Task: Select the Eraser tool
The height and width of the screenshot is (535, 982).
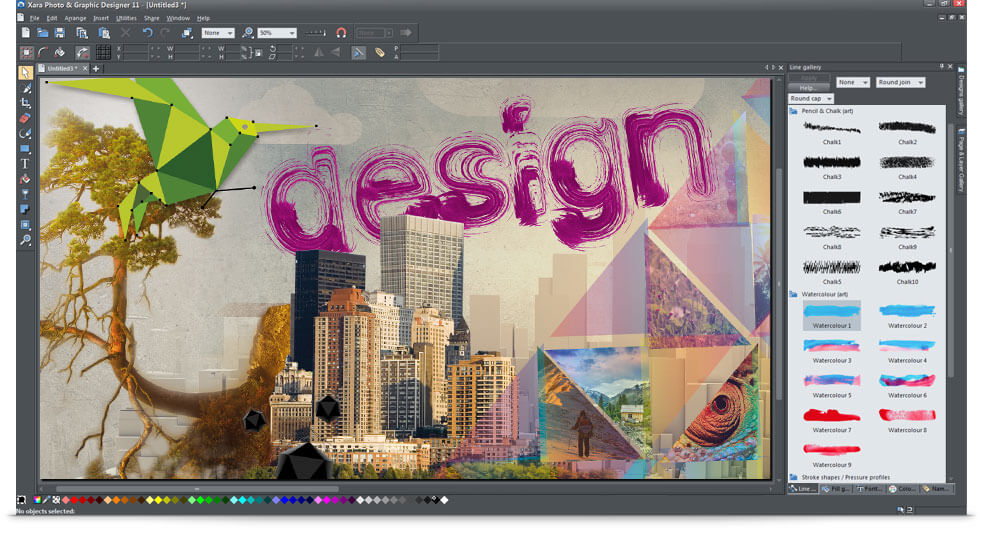Action: pyautogui.click(x=25, y=118)
